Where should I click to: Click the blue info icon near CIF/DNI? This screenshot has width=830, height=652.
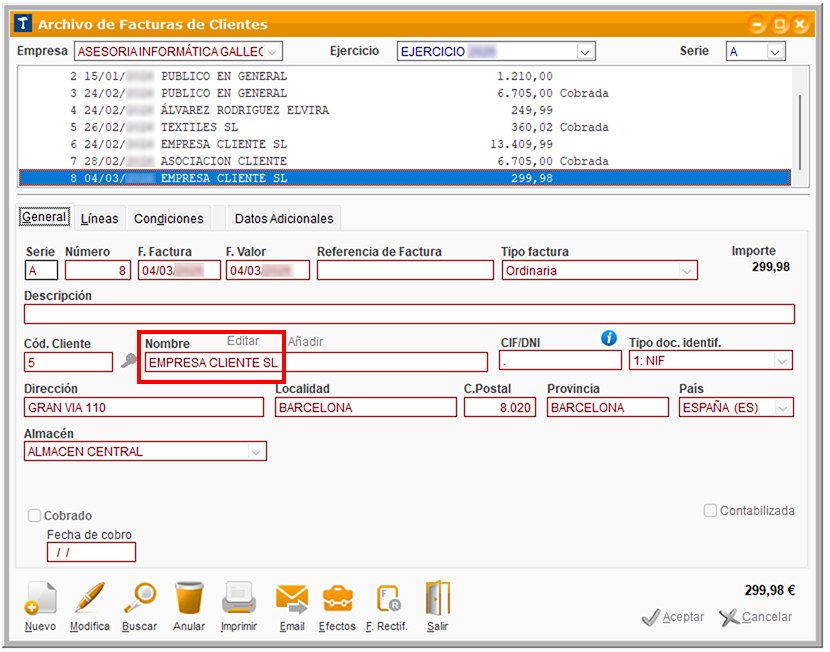point(609,338)
